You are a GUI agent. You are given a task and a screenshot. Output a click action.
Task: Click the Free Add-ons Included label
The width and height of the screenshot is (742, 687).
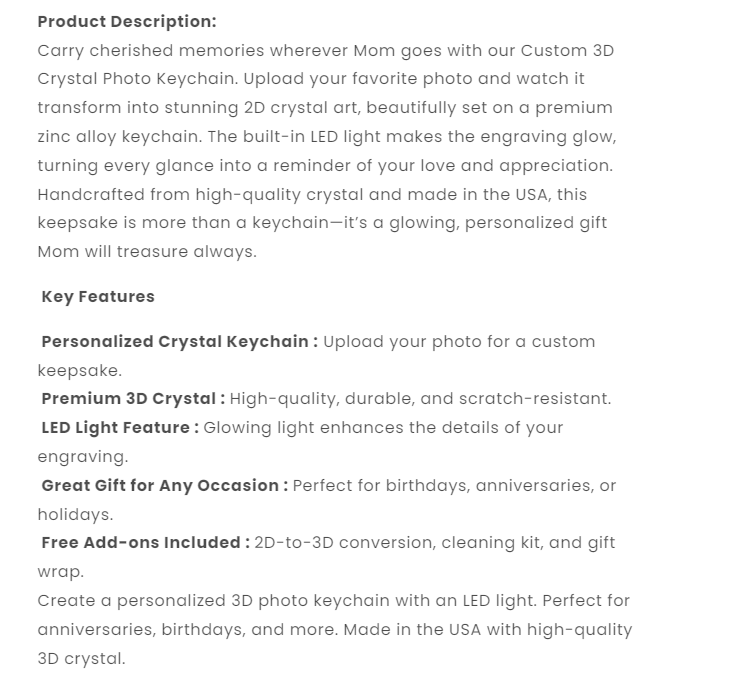pos(146,543)
